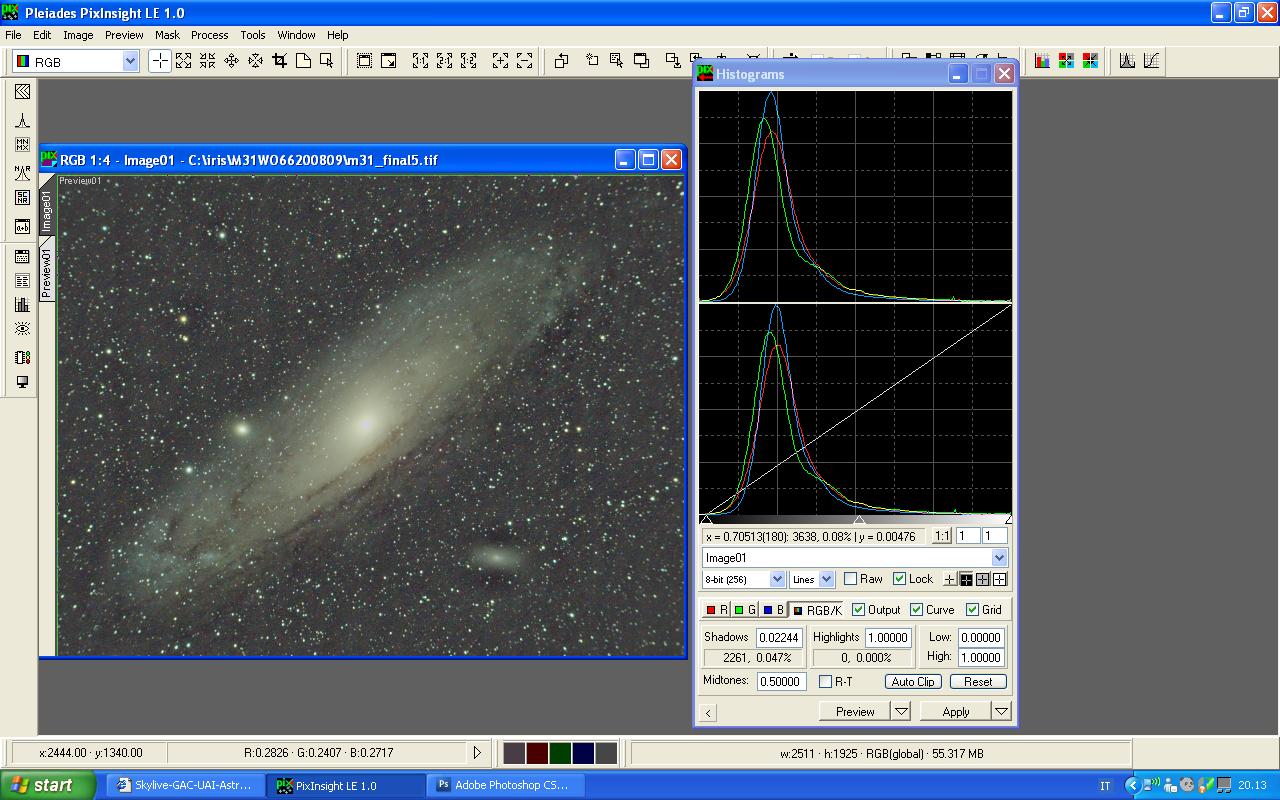Expand the status bar readout arrow
The image size is (1280, 800).
point(477,753)
